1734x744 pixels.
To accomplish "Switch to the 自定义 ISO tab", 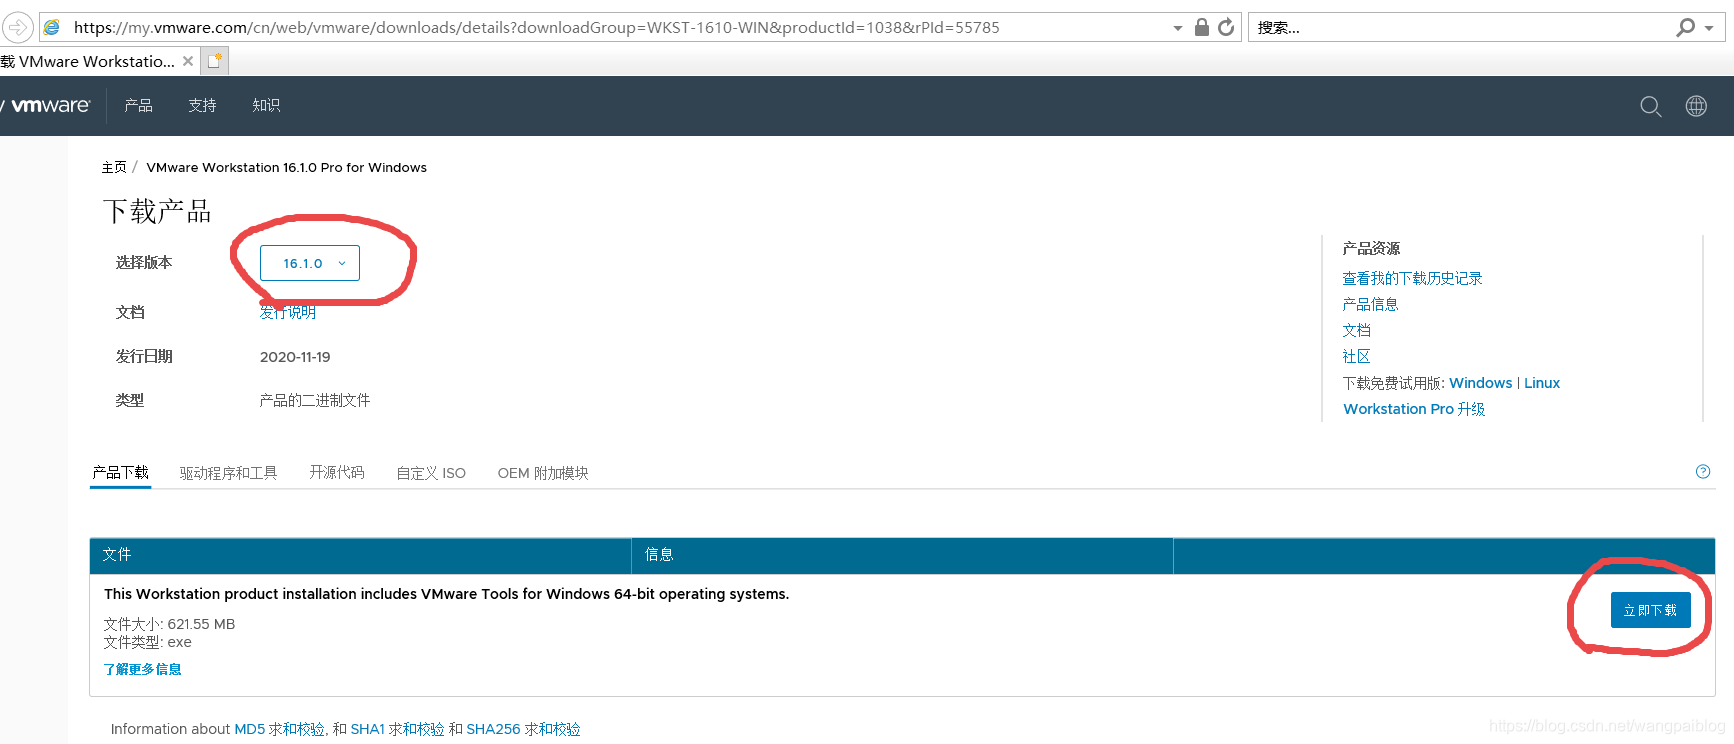I will (431, 473).
